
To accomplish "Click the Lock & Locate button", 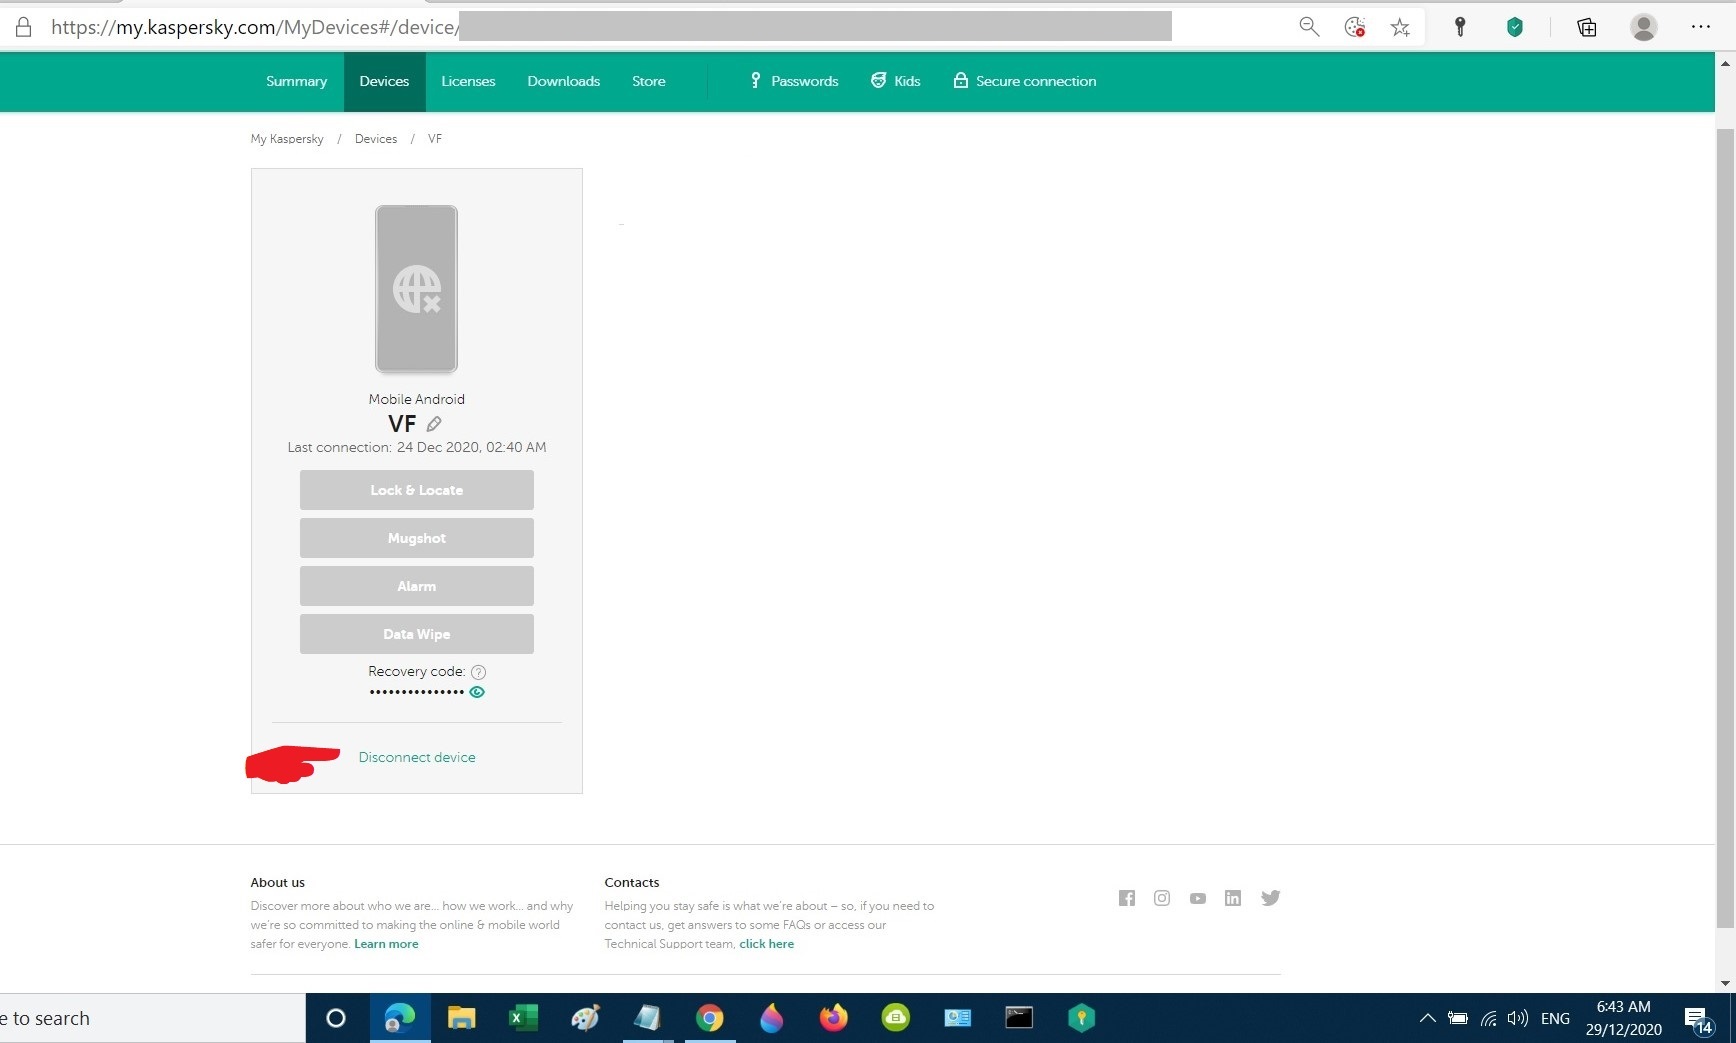I will [417, 490].
